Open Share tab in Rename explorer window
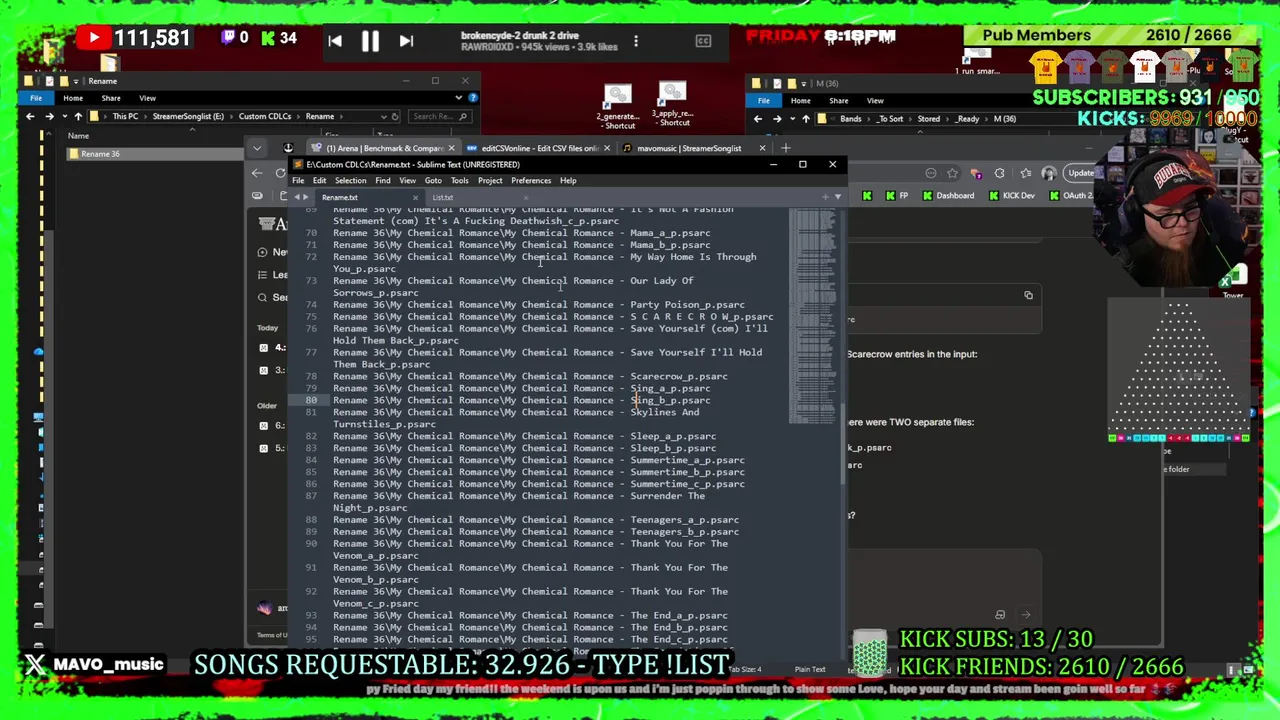 tap(111, 98)
